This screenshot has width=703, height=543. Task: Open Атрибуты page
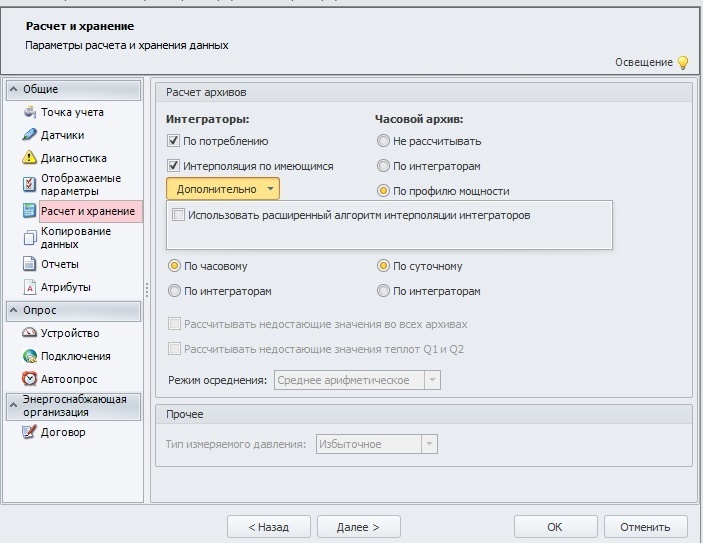65,287
